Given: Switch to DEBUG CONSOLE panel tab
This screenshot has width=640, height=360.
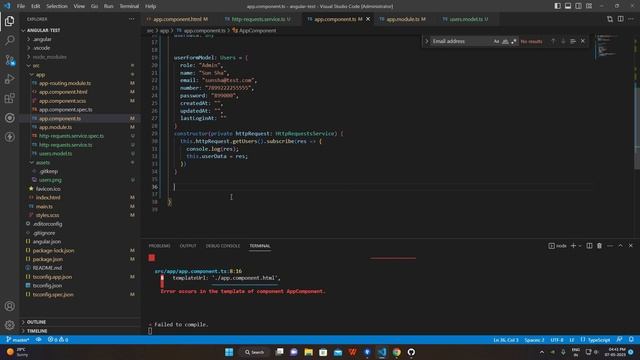Looking at the screenshot, I should [x=223, y=246].
